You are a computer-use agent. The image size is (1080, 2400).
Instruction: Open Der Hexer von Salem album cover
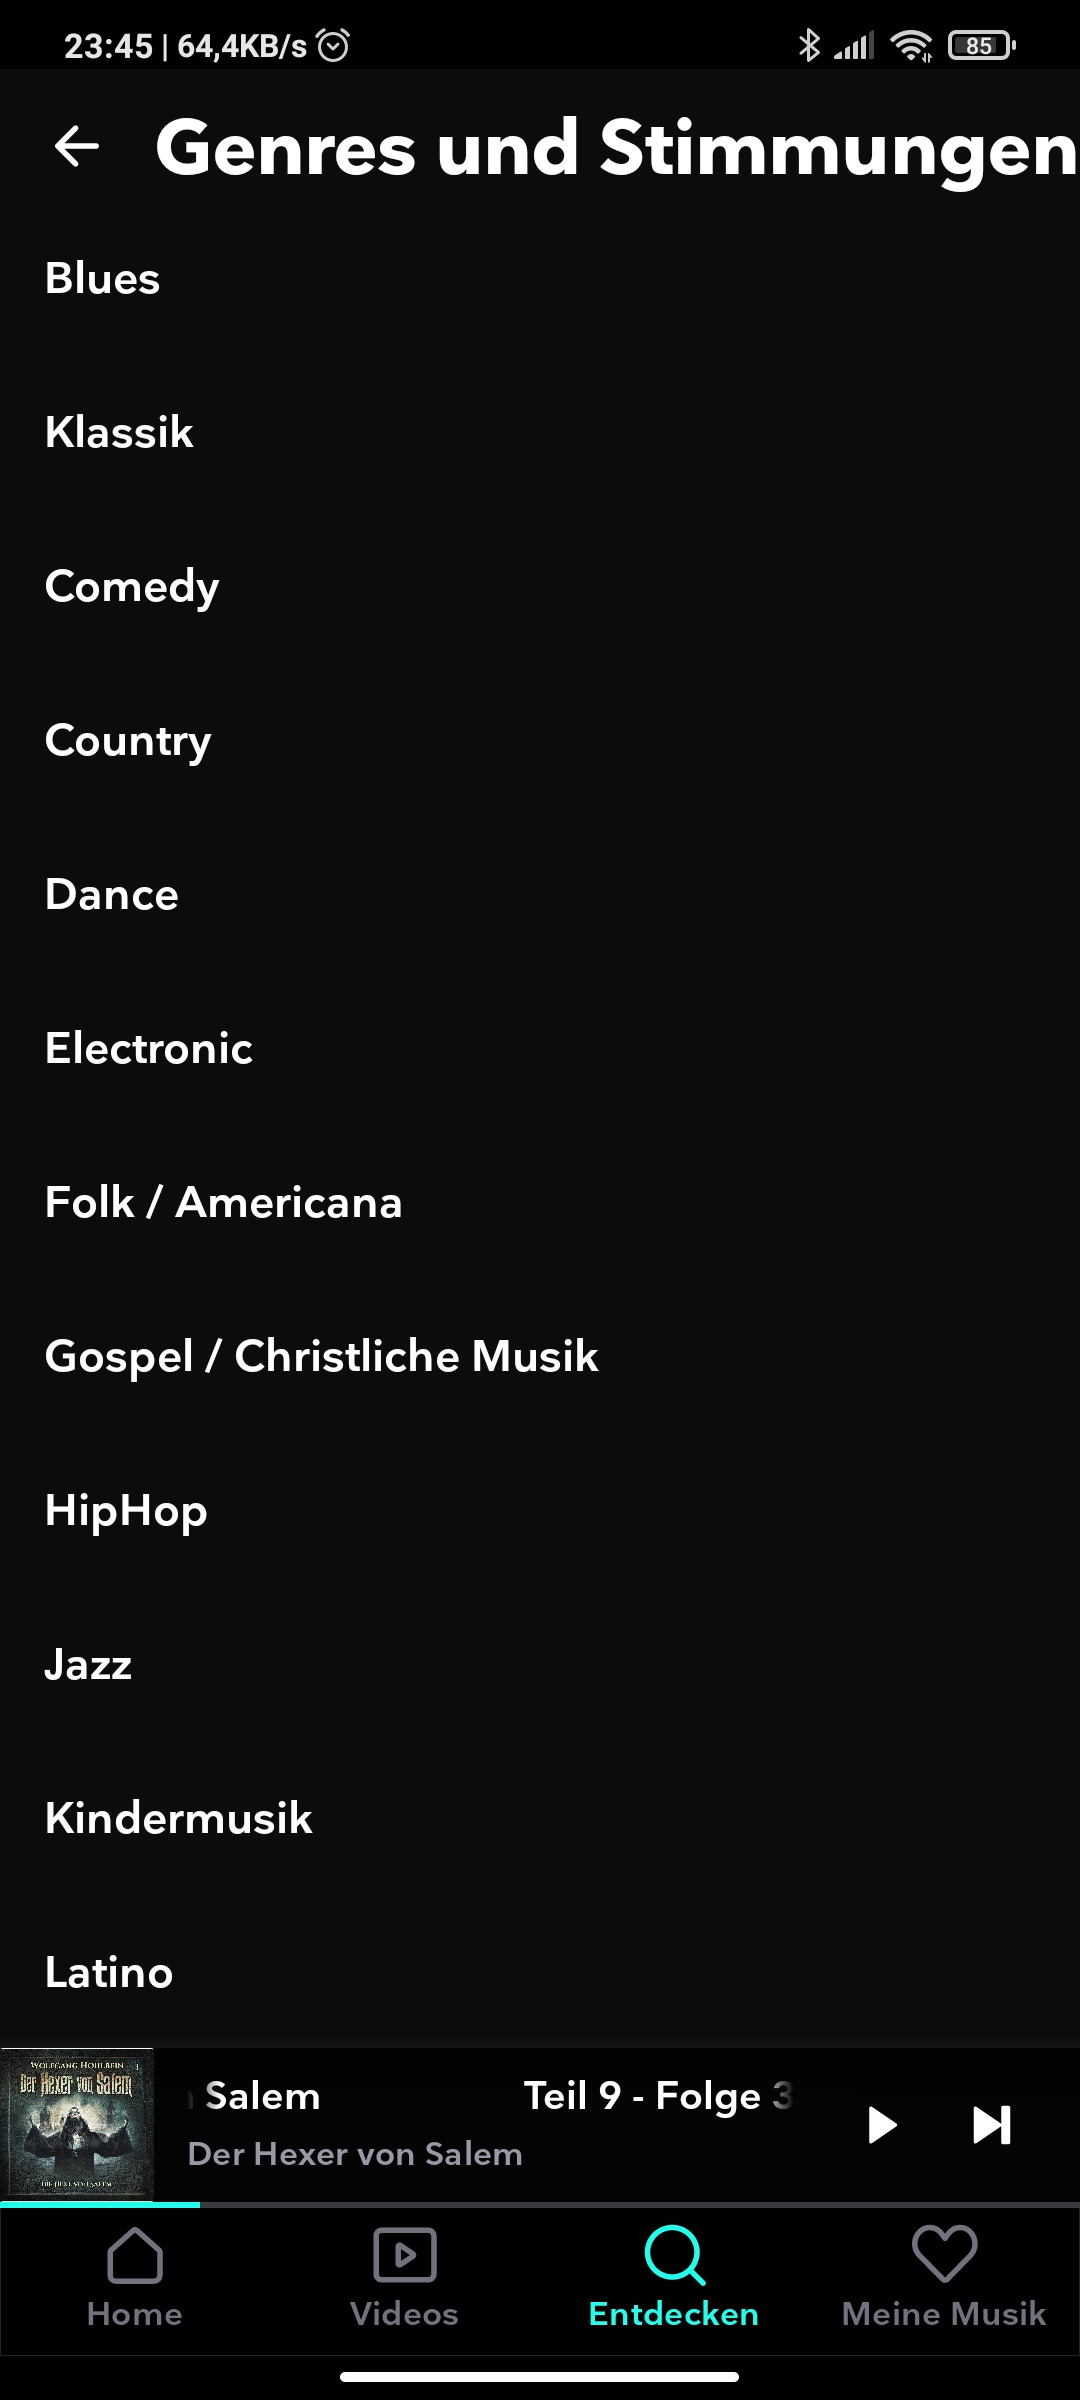tap(77, 2124)
